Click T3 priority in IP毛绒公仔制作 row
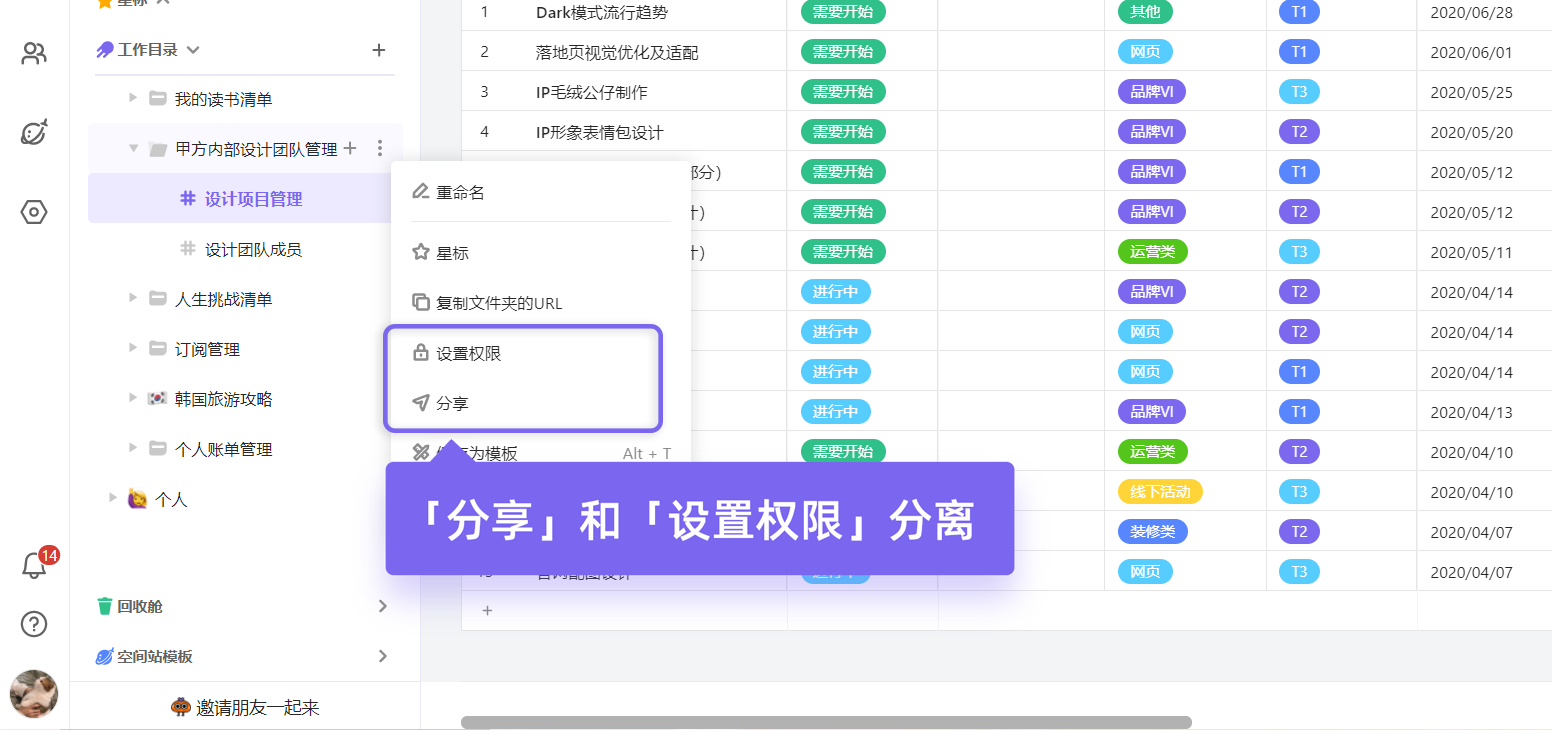The width and height of the screenshot is (1552, 730). [x=1299, y=92]
